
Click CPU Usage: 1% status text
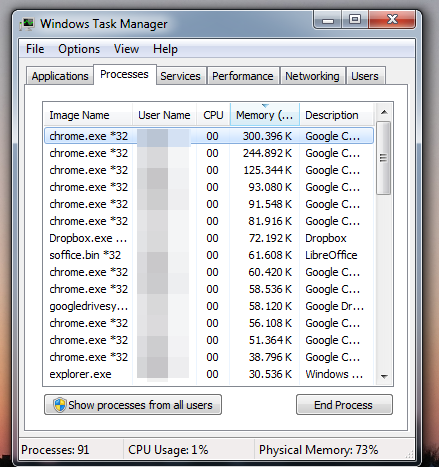pos(168,450)
